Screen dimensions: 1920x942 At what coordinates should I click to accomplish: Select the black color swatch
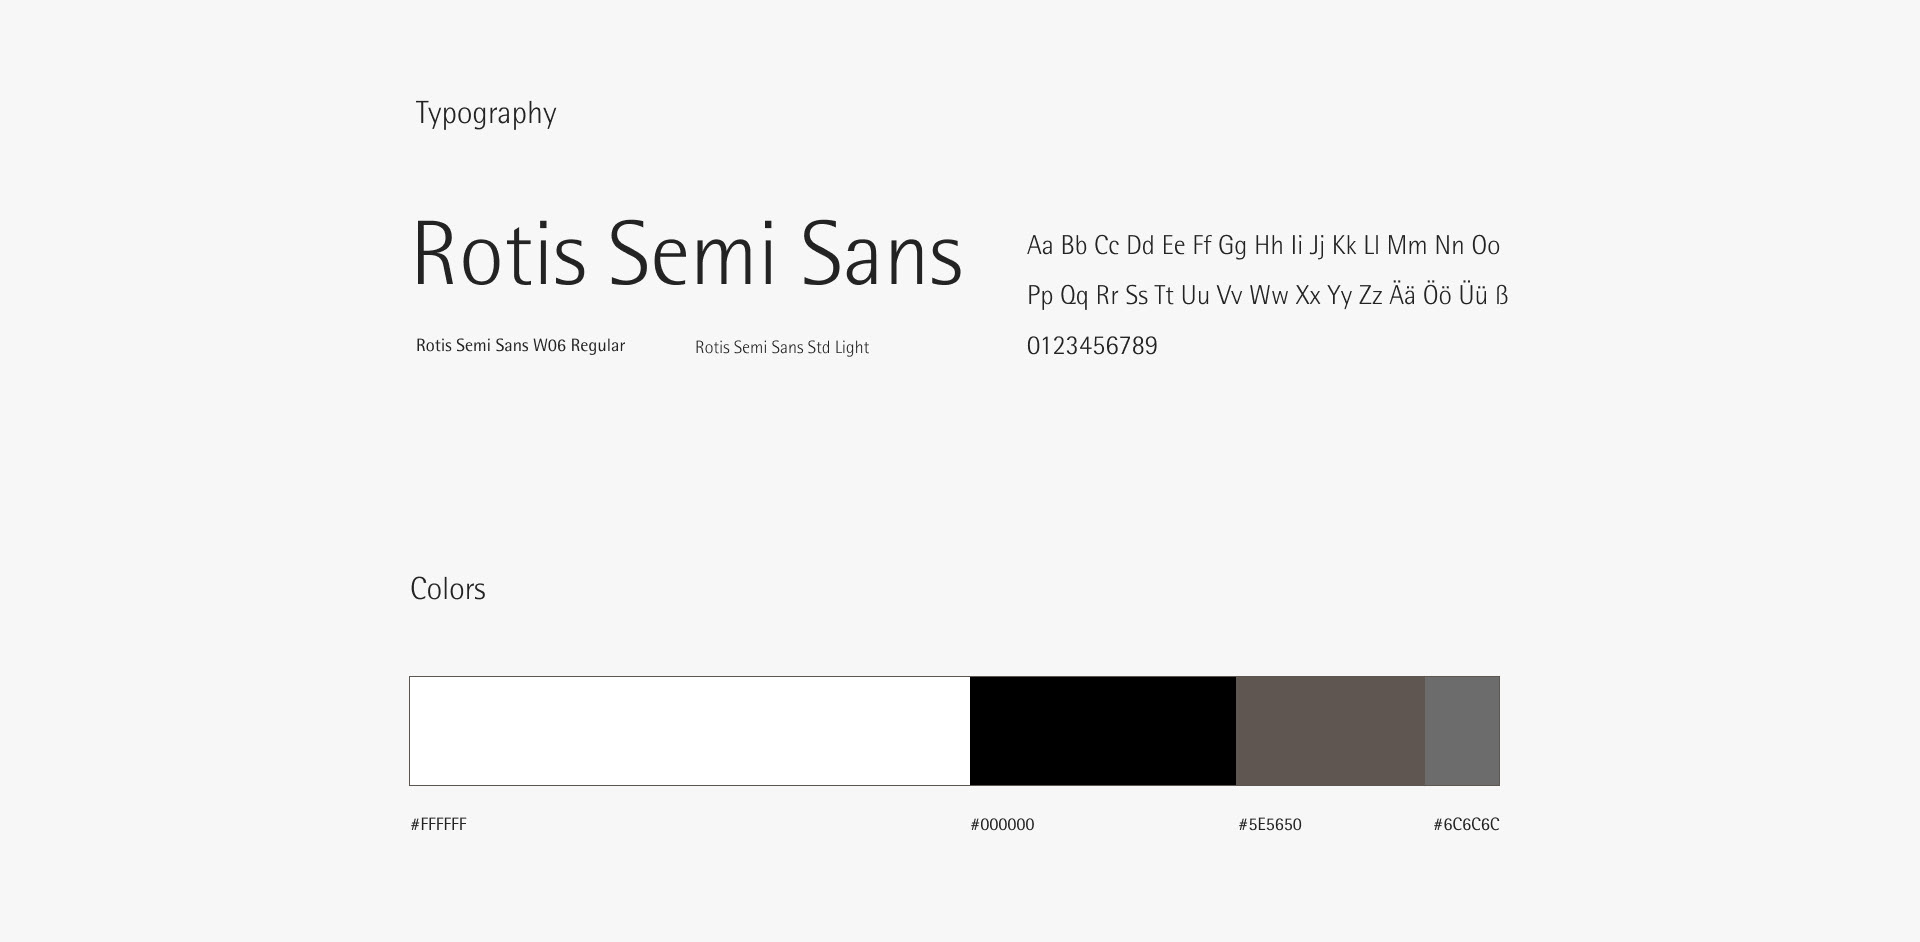1102,731
